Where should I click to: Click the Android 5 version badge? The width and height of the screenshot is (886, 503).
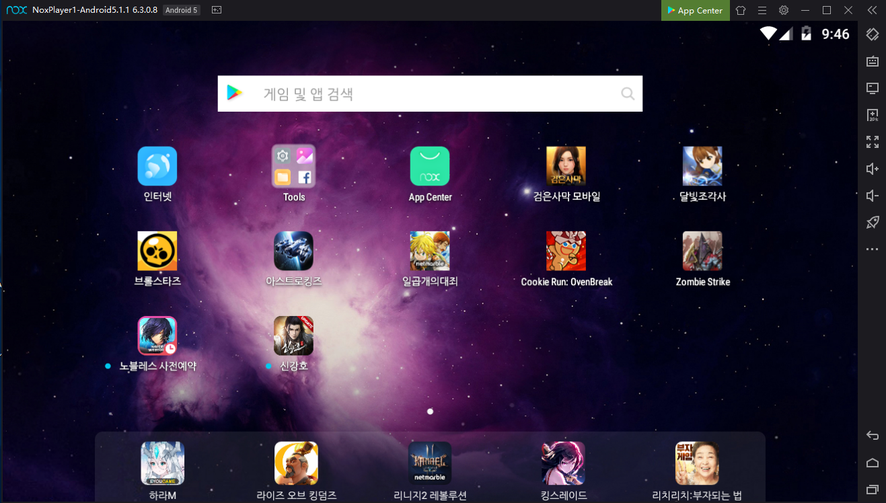point(181,10)
